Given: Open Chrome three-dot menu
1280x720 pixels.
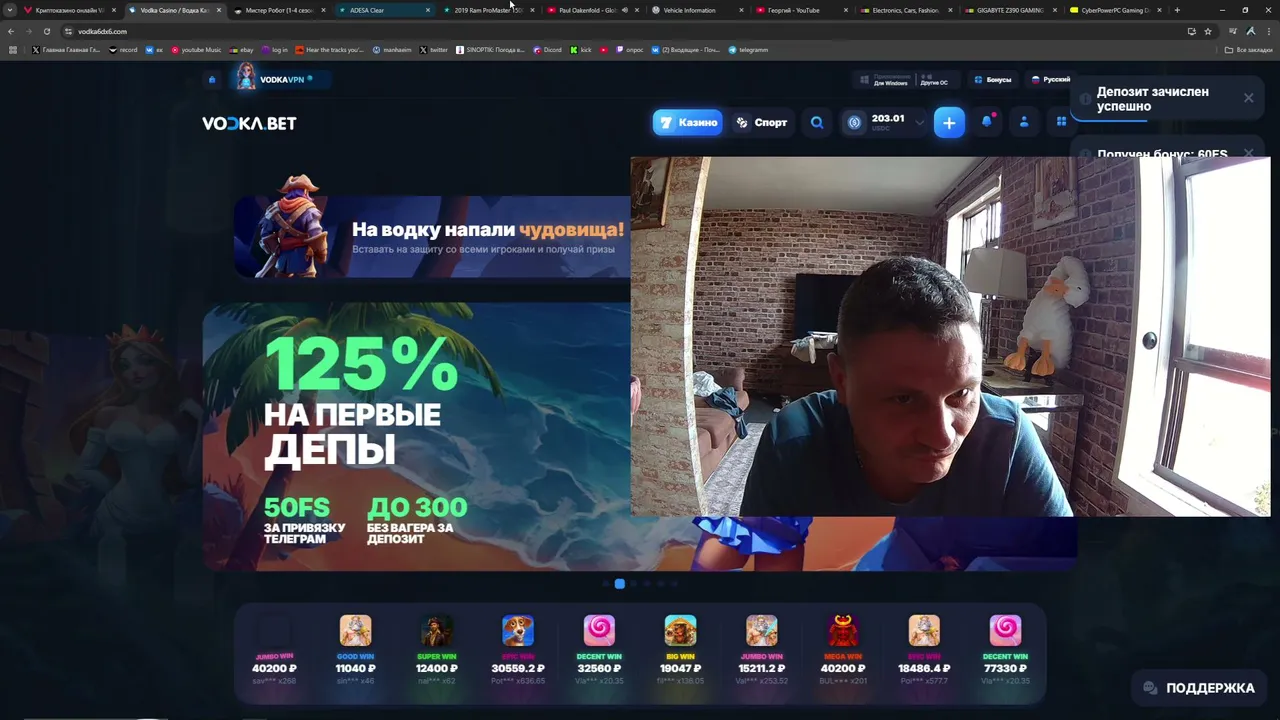Looking at the screenshot, I should tap(1267, 31).
